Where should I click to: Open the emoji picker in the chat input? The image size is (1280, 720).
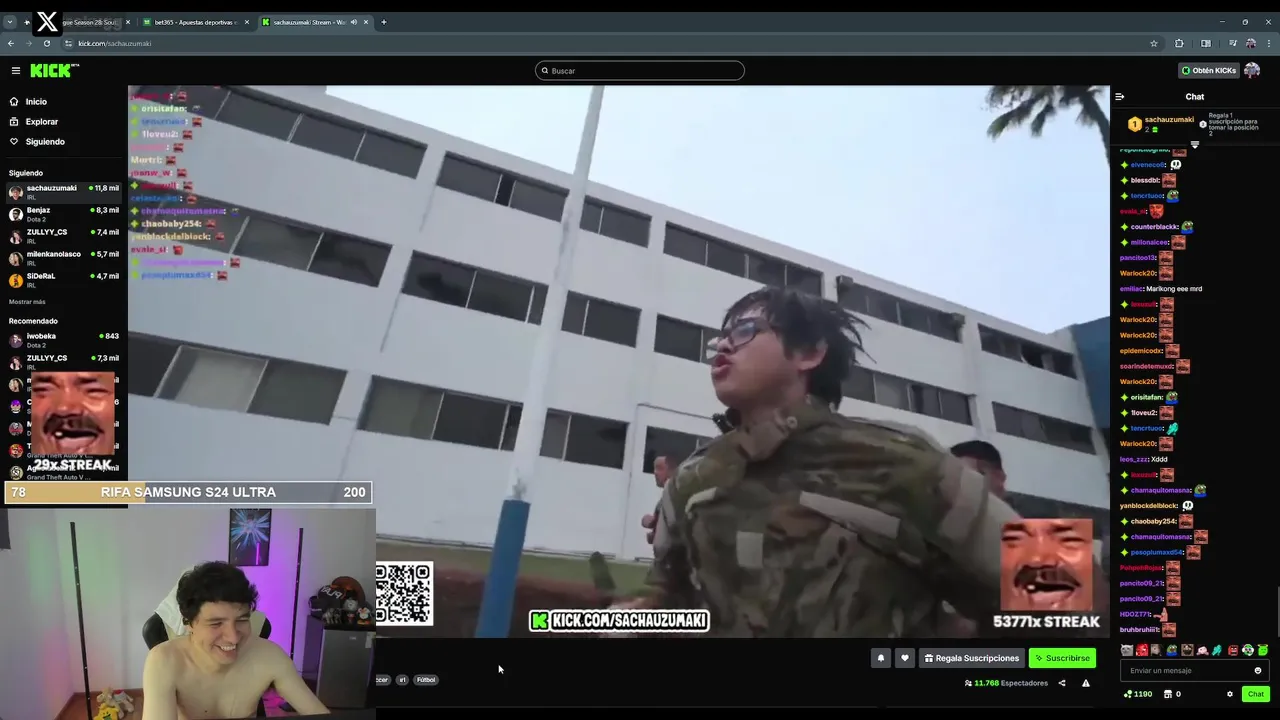point(1258,670)
